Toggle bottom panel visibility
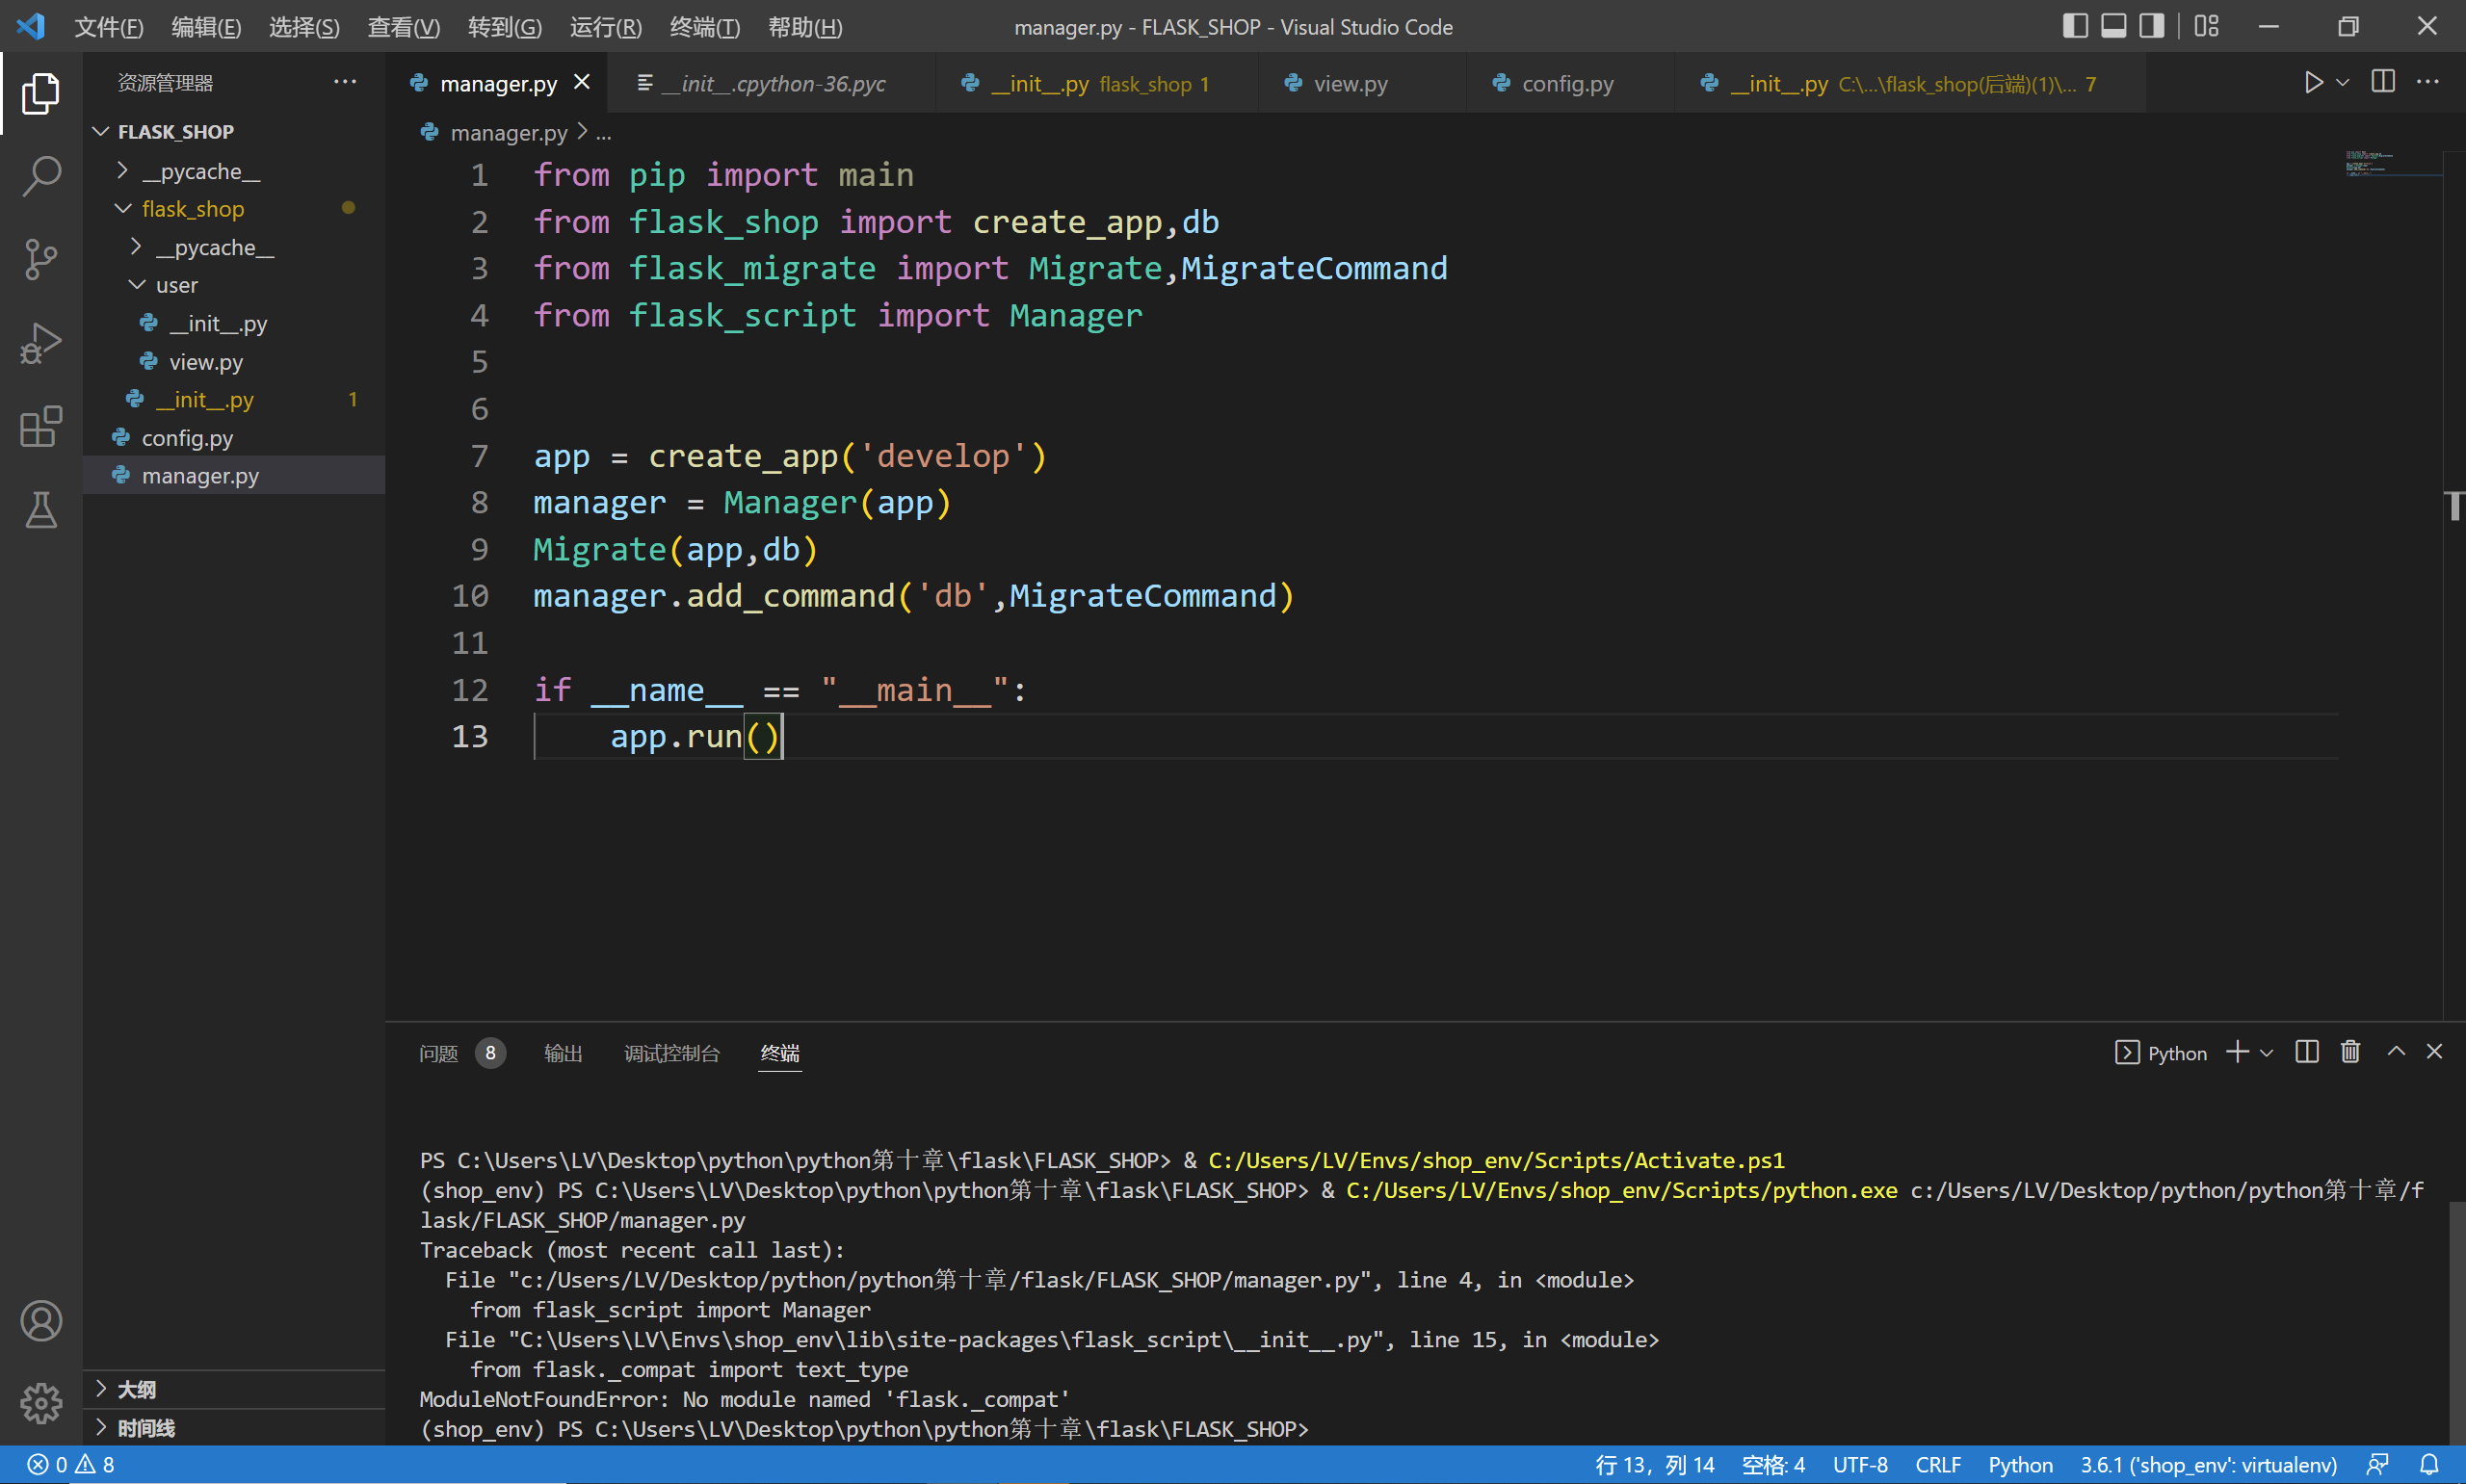The width and height of the screenshot is (2466, 1484). [x=2114, y=26]
